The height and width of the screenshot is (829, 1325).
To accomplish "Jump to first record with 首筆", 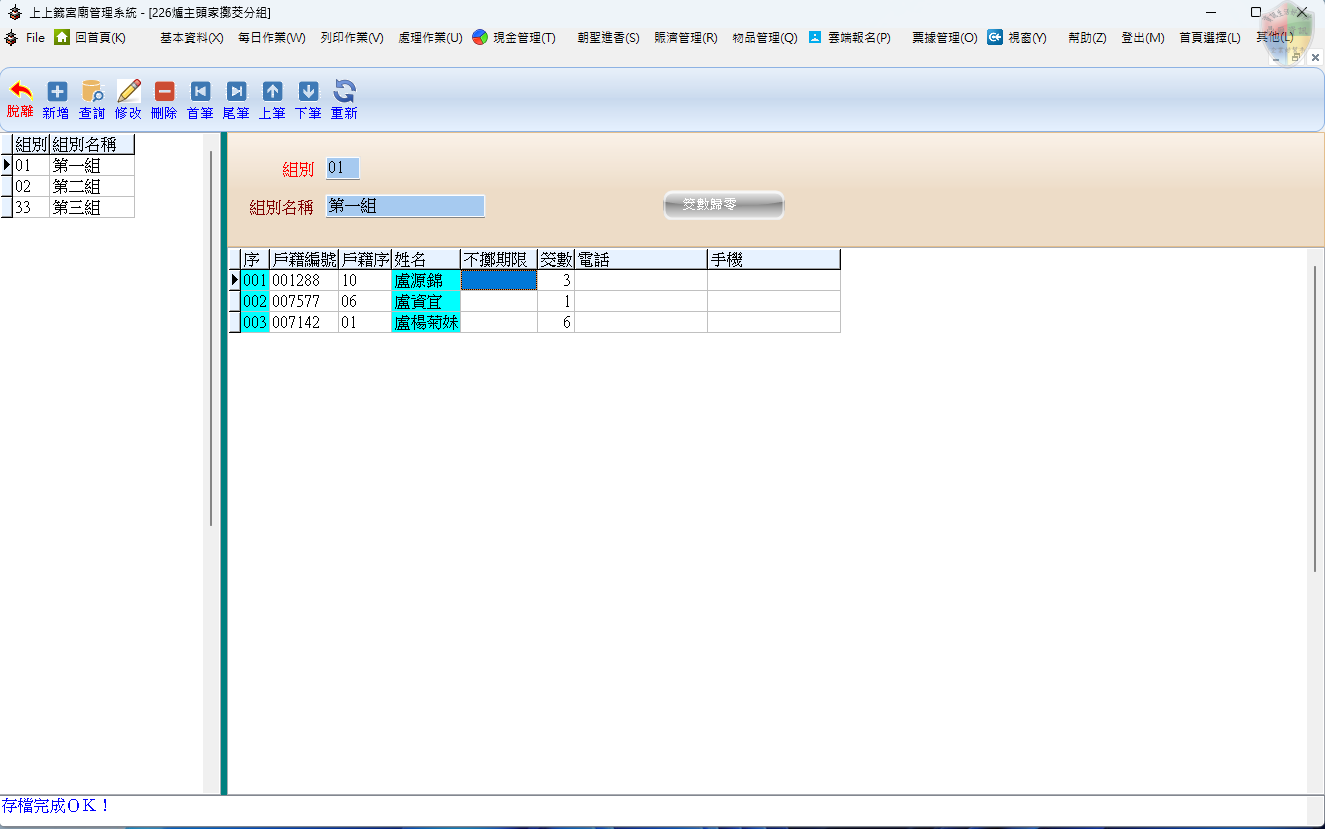I will point(200,92).
